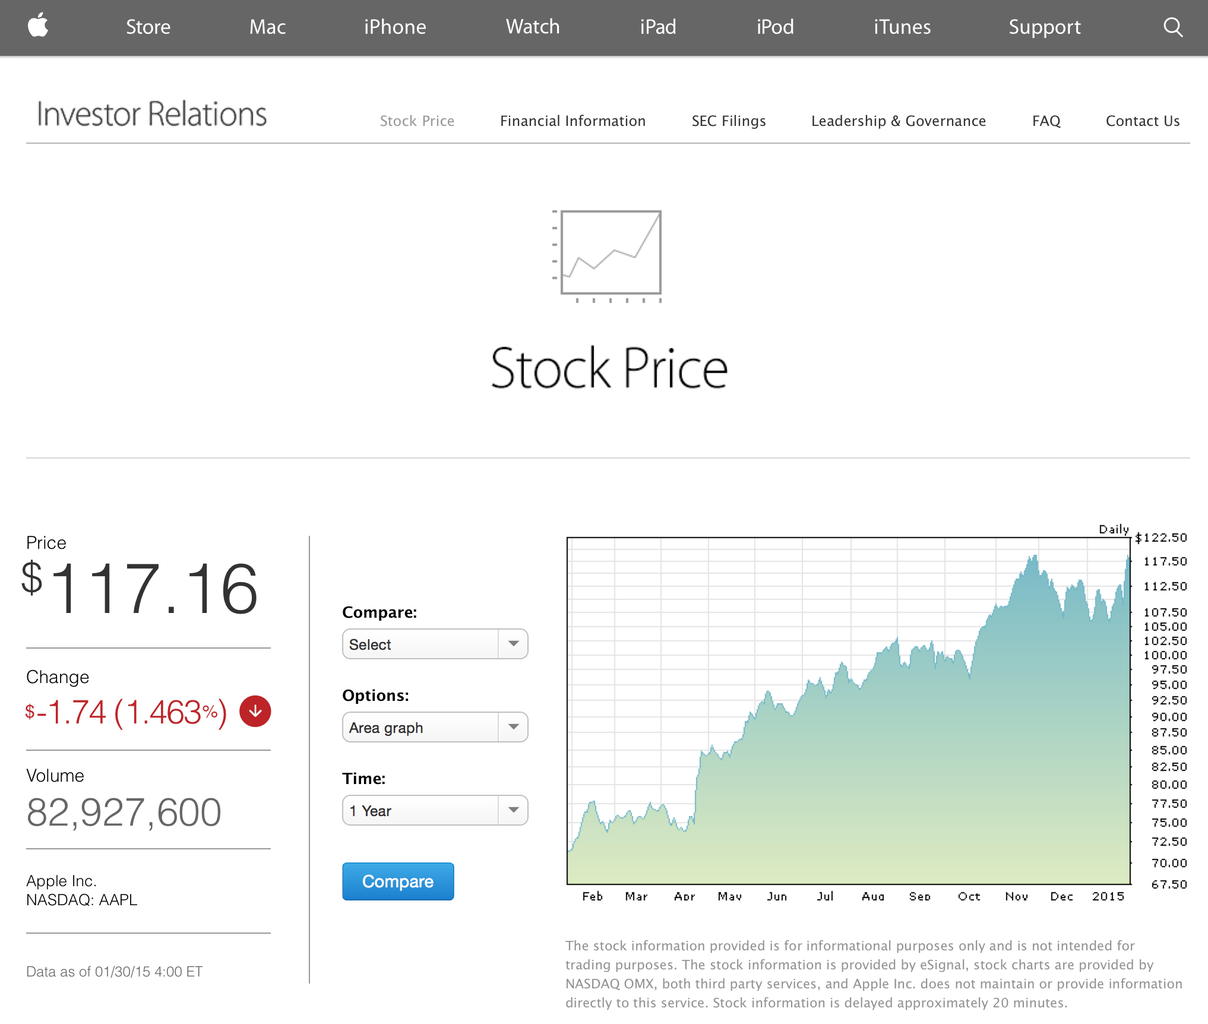Screen dimensions: 1208x1024
Task: Go to the iPod section
Action: (775, 27)
